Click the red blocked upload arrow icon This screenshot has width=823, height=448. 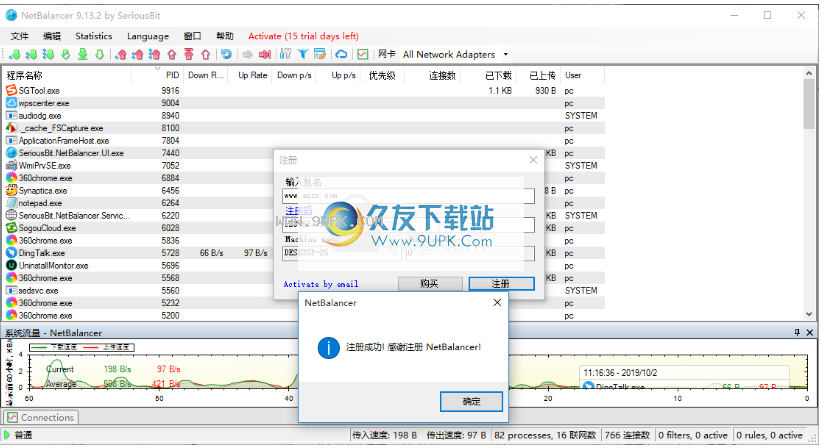pyautogui.click(x=172, y=54)
